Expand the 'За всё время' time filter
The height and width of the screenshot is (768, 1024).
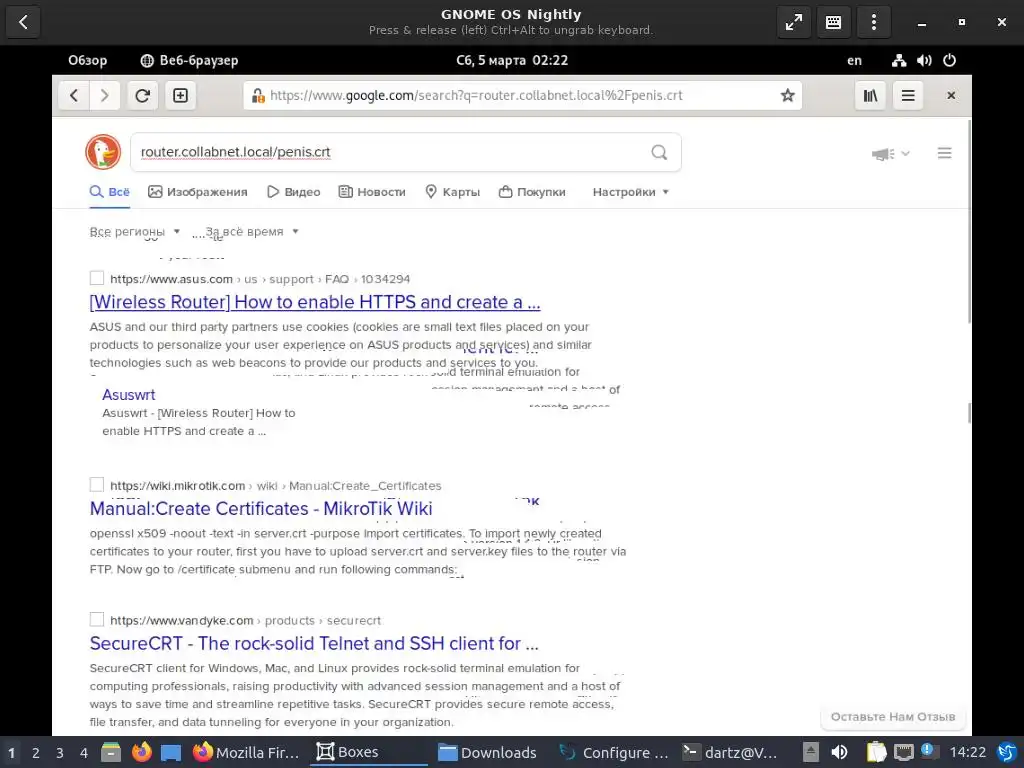click(252, 231)
